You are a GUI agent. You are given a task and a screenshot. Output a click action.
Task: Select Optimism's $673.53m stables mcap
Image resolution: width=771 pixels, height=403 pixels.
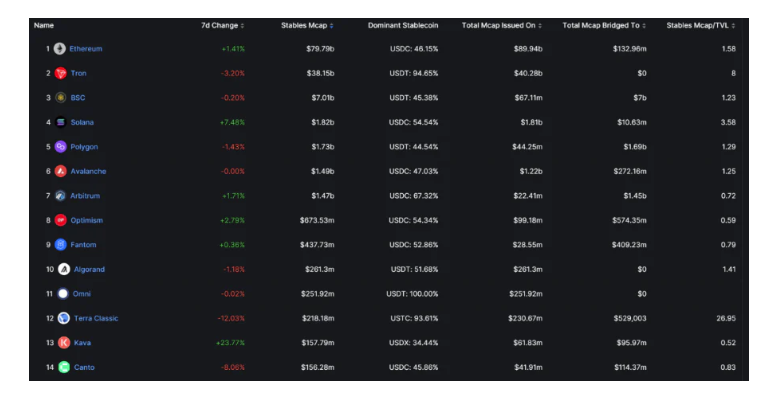click(x=317, y=220)
